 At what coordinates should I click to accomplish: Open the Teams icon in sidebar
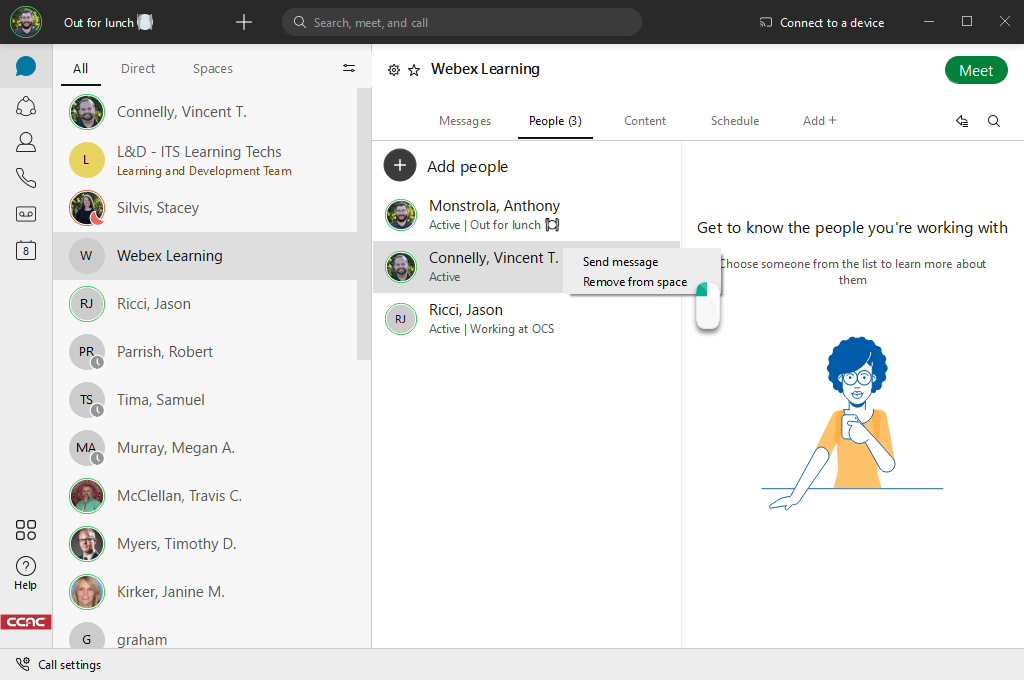(25, 106)
